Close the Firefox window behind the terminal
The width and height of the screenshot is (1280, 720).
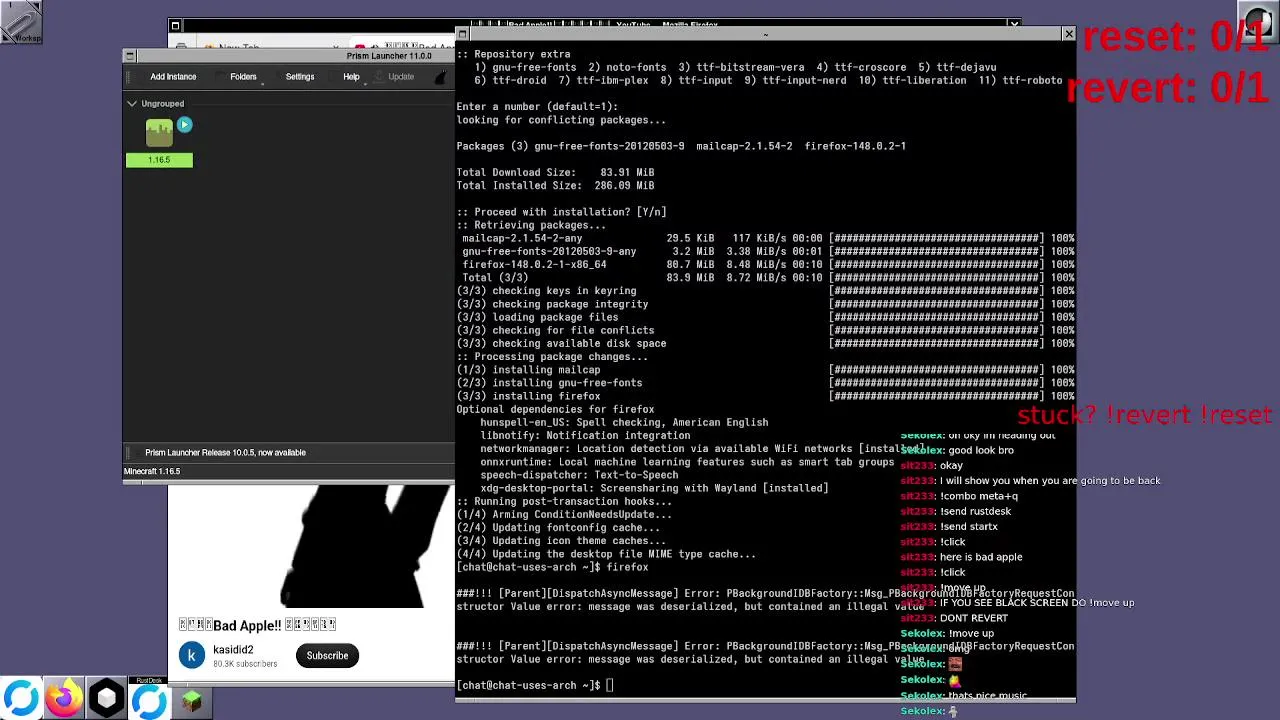pos(1013,24)
